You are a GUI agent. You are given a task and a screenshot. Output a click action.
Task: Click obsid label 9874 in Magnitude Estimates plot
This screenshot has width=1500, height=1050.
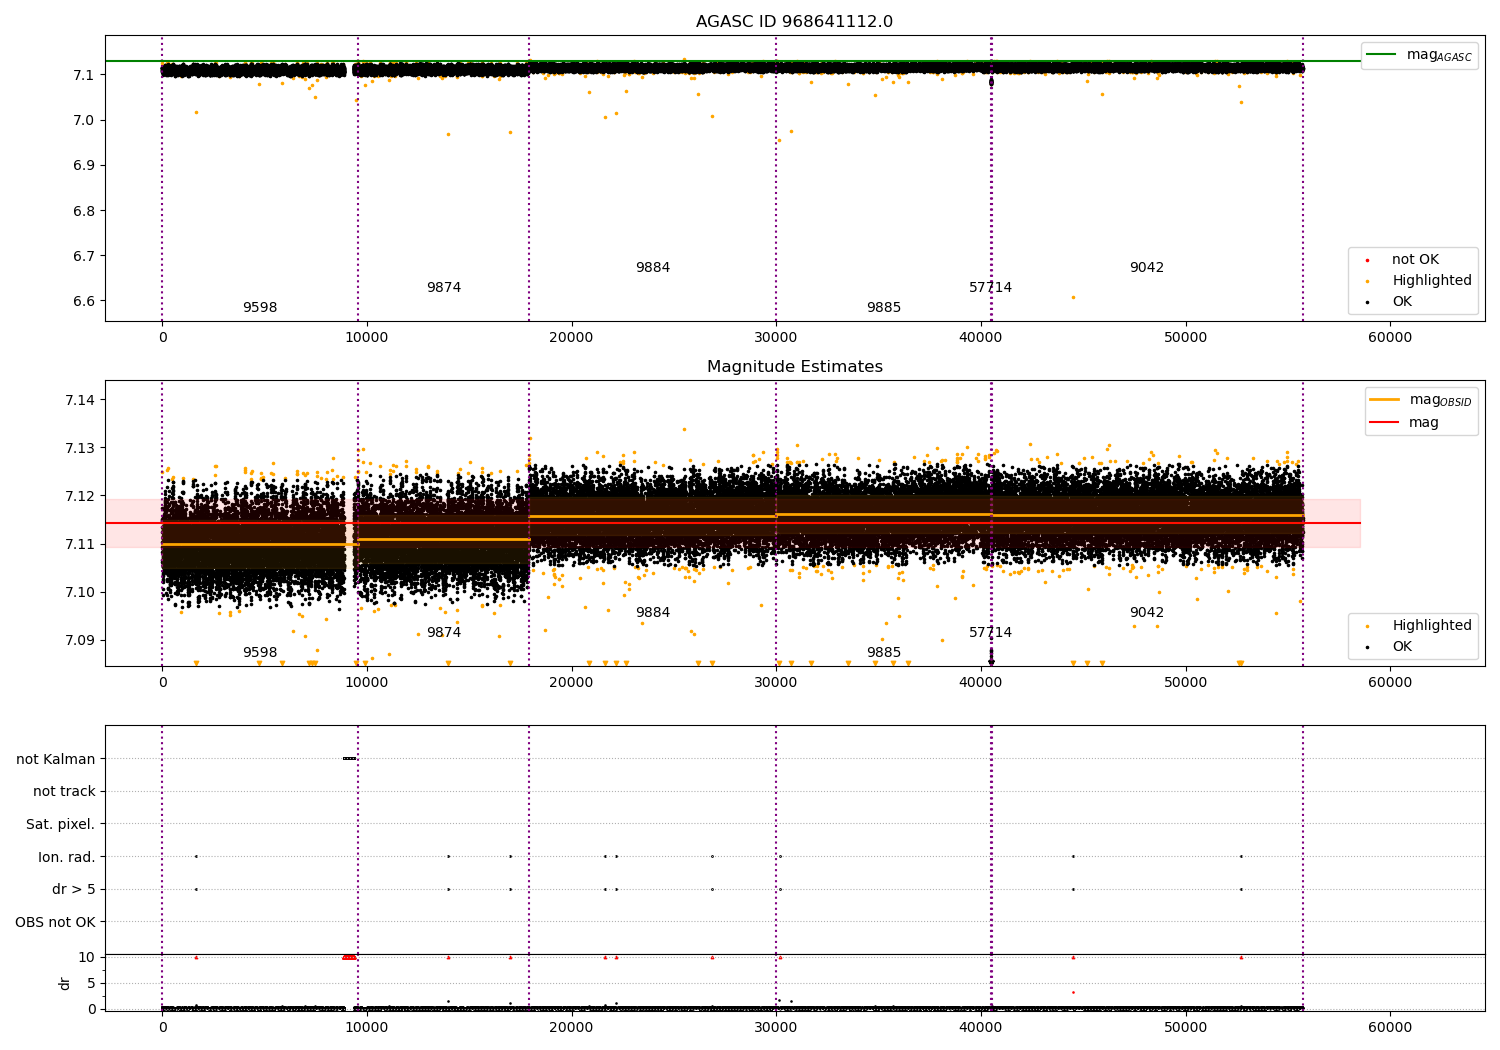(x=444, y=633)
